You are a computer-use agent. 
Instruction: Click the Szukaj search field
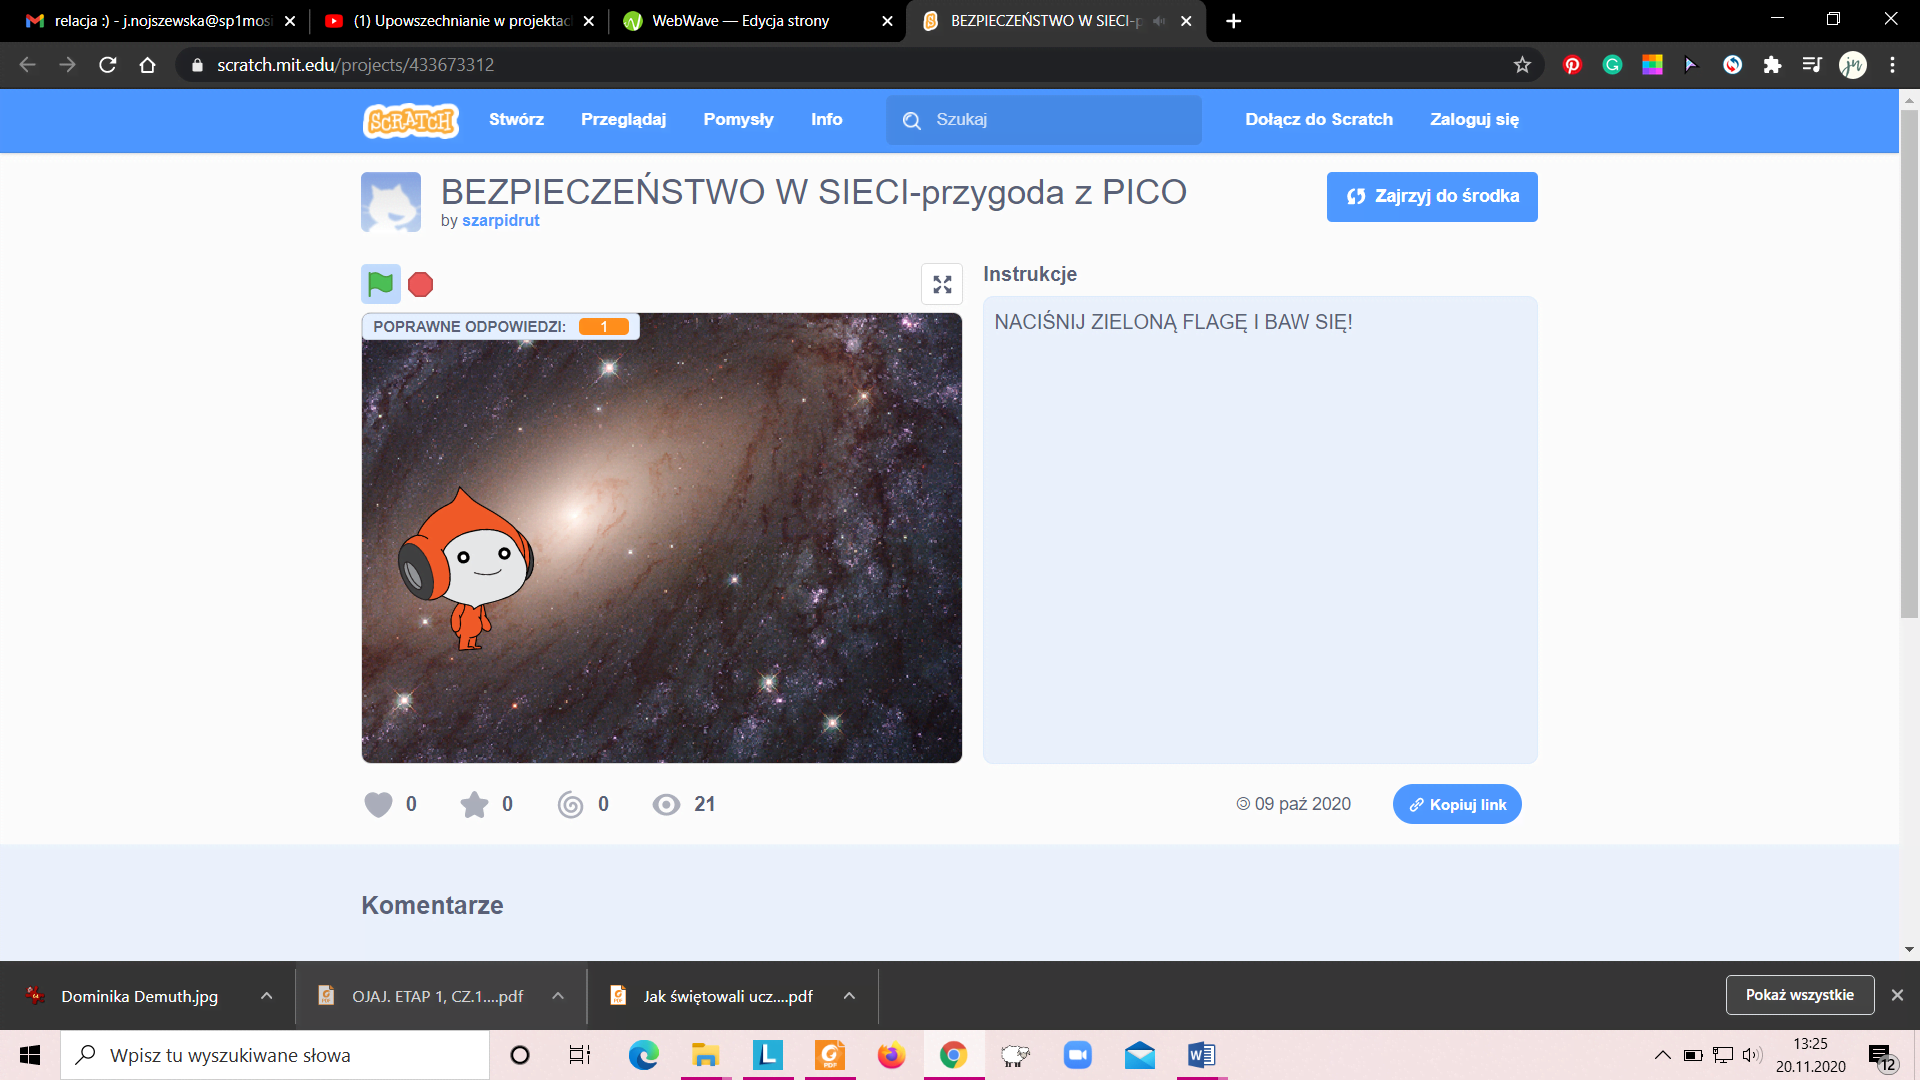[x=1060, y=120]
